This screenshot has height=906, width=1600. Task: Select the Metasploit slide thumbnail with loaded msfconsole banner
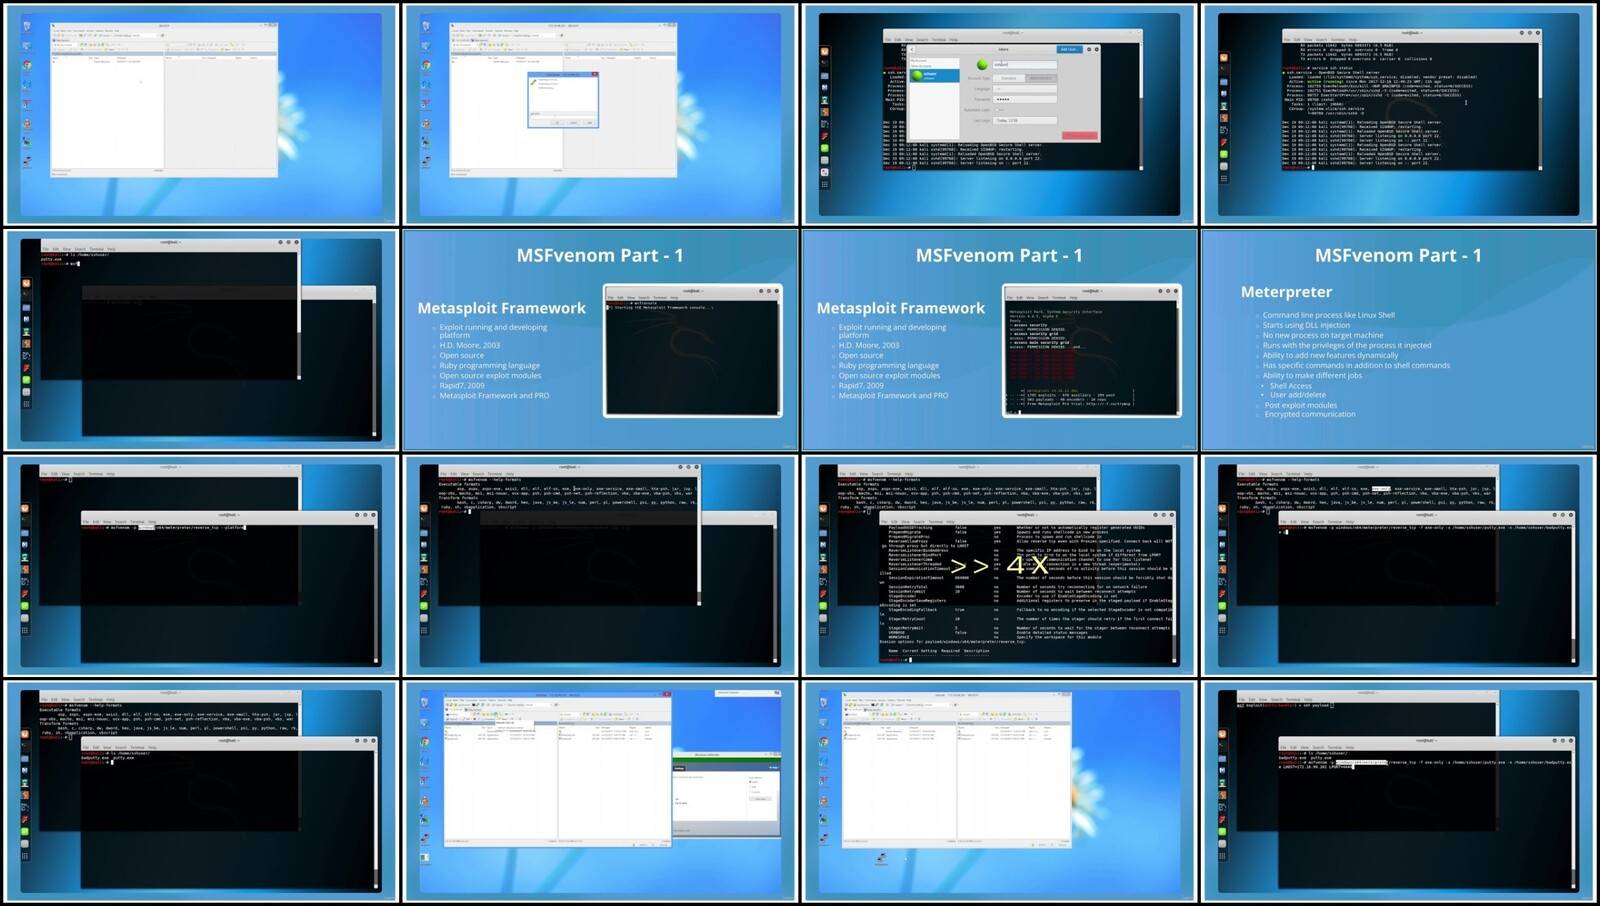pos(999,340)
